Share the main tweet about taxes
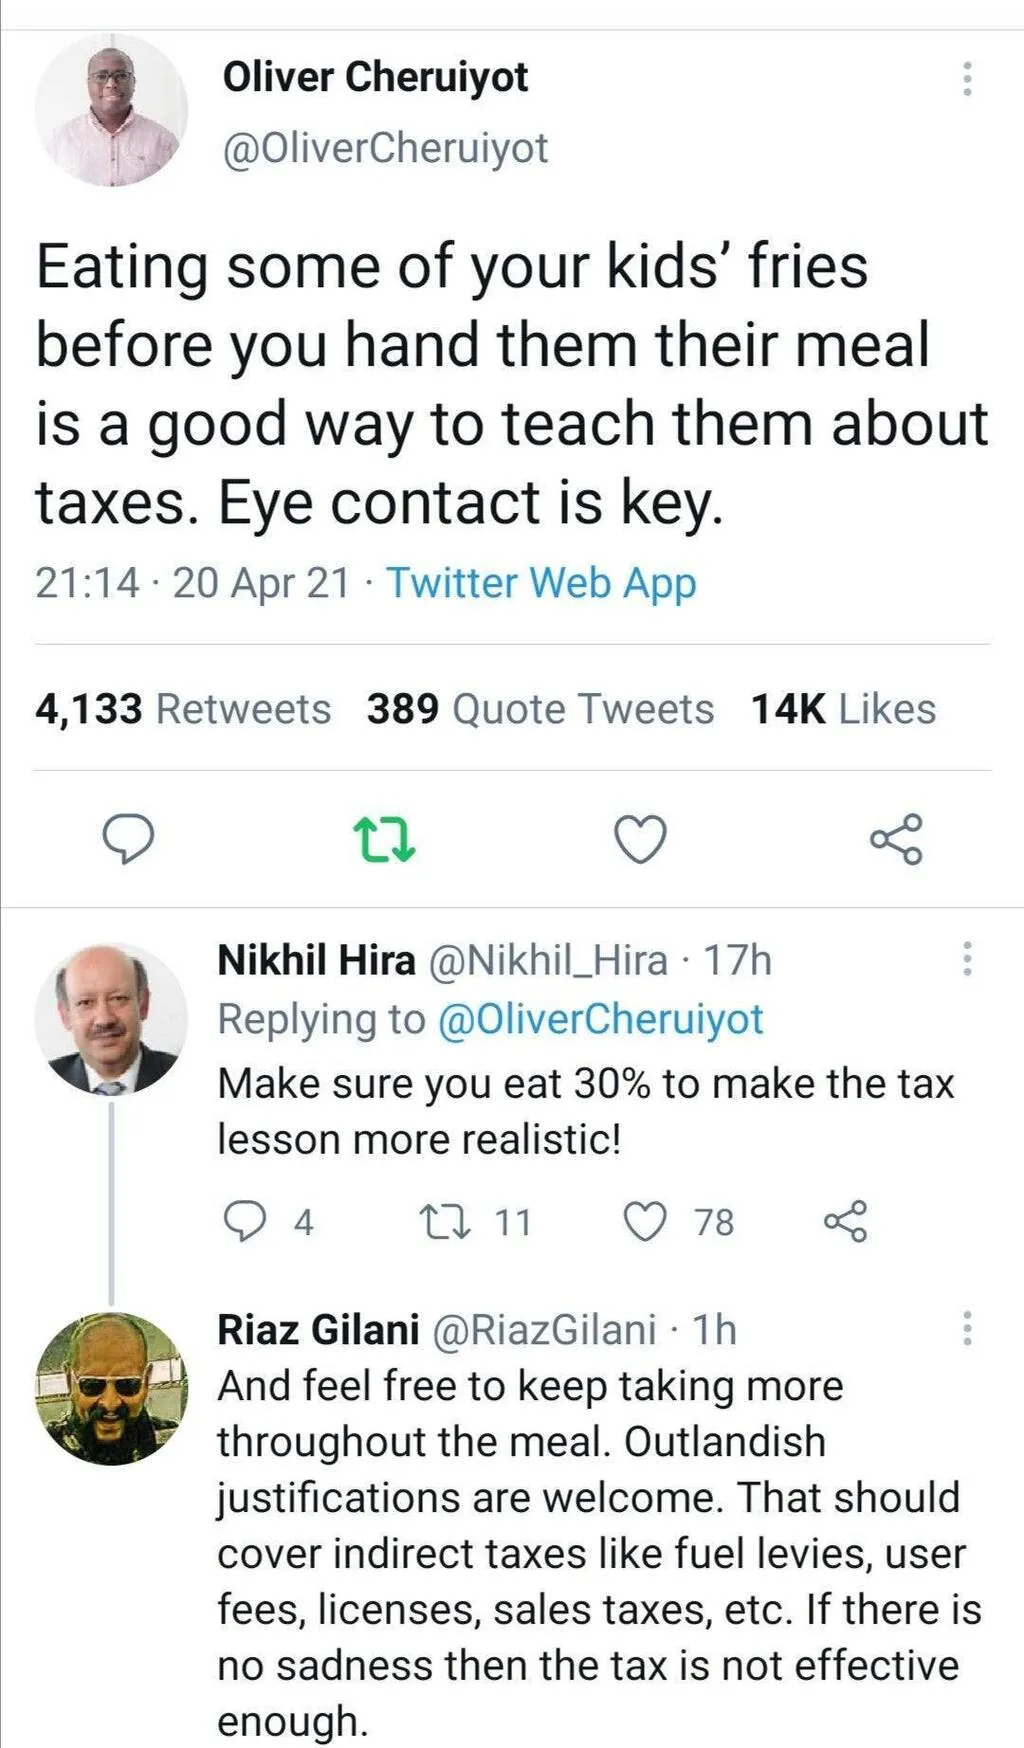Image resolution: width=1024 pixels, height=1748 pixels. pos(896,839)
